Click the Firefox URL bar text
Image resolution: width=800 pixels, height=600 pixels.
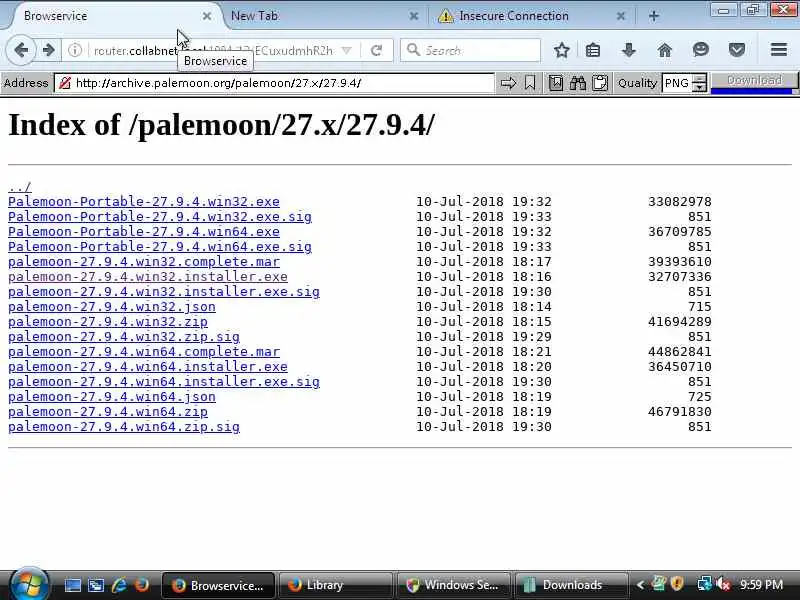213,50
